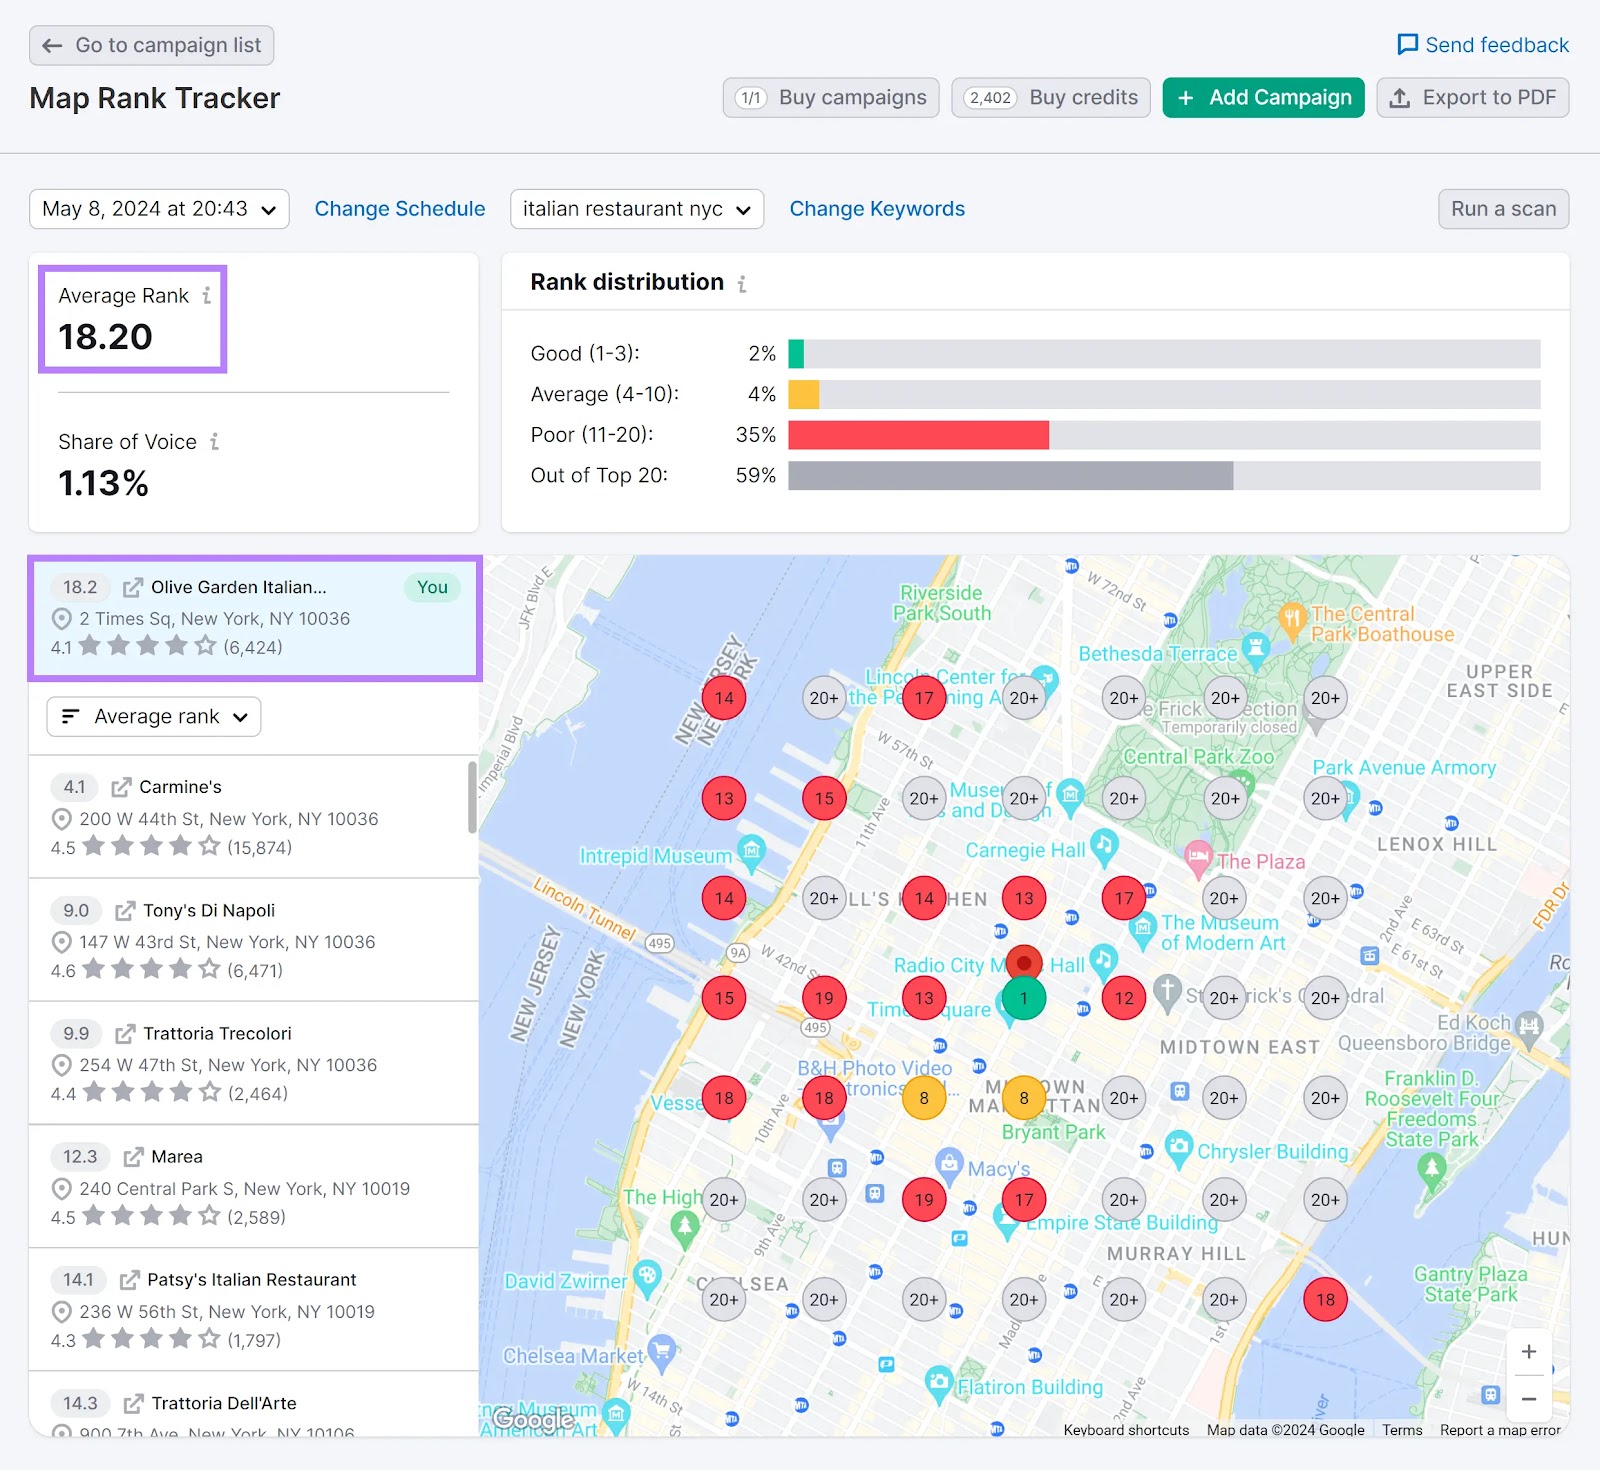The width and height of the screenshot is (1600, 1470).
Task: Click the rank 12 map pin
Action: coord(1124,998)
